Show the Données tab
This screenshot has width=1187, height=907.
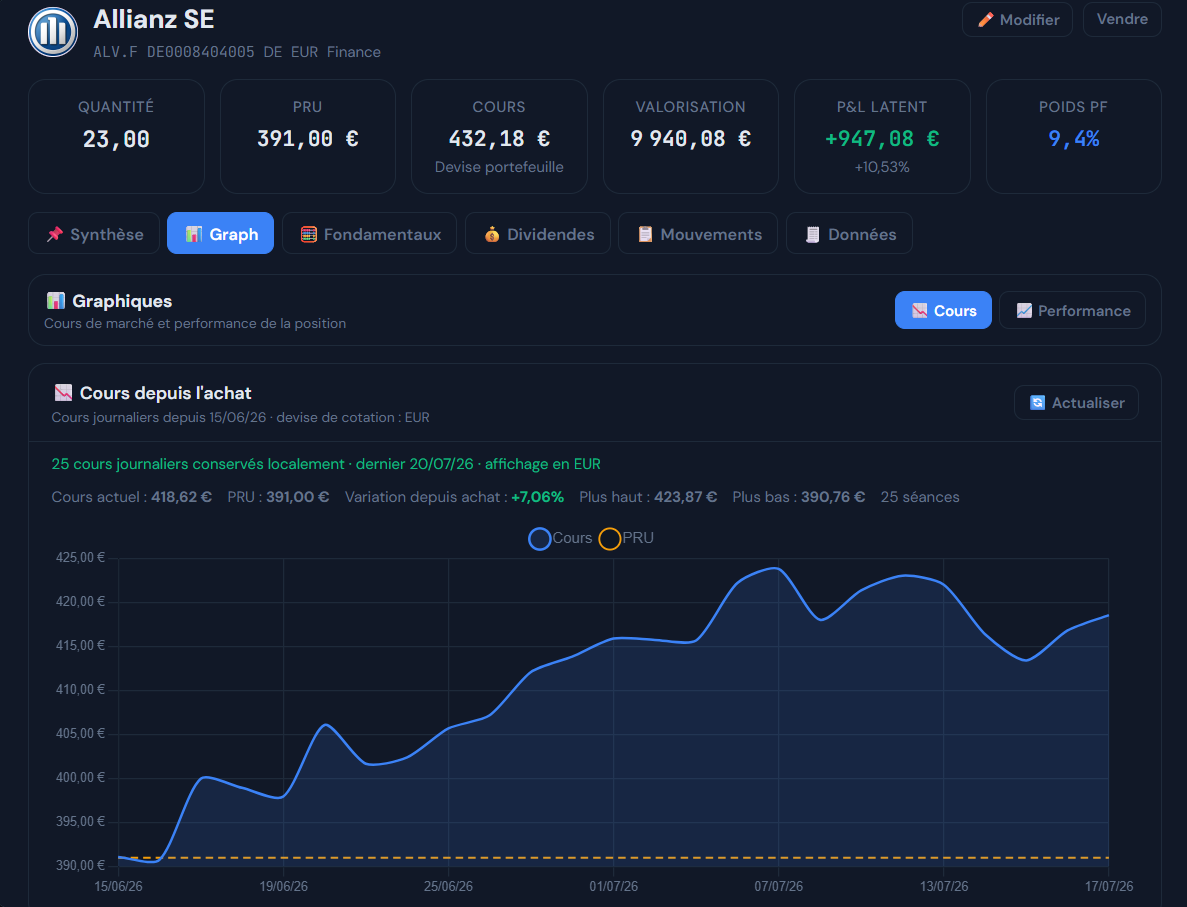(x=849, y=233)
